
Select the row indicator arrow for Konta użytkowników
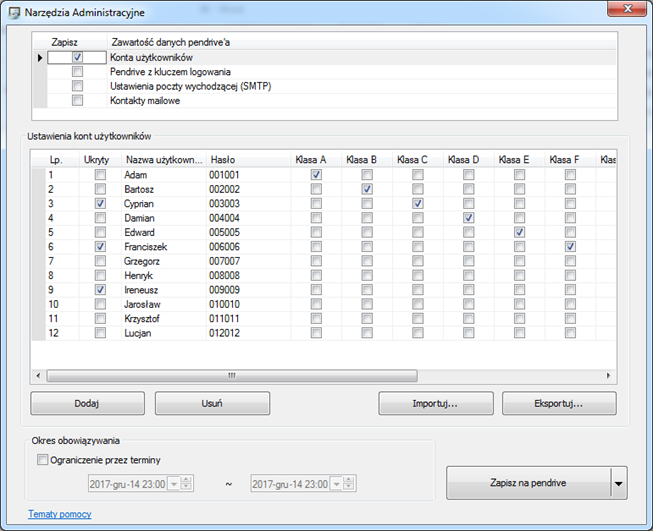[40, 57]
